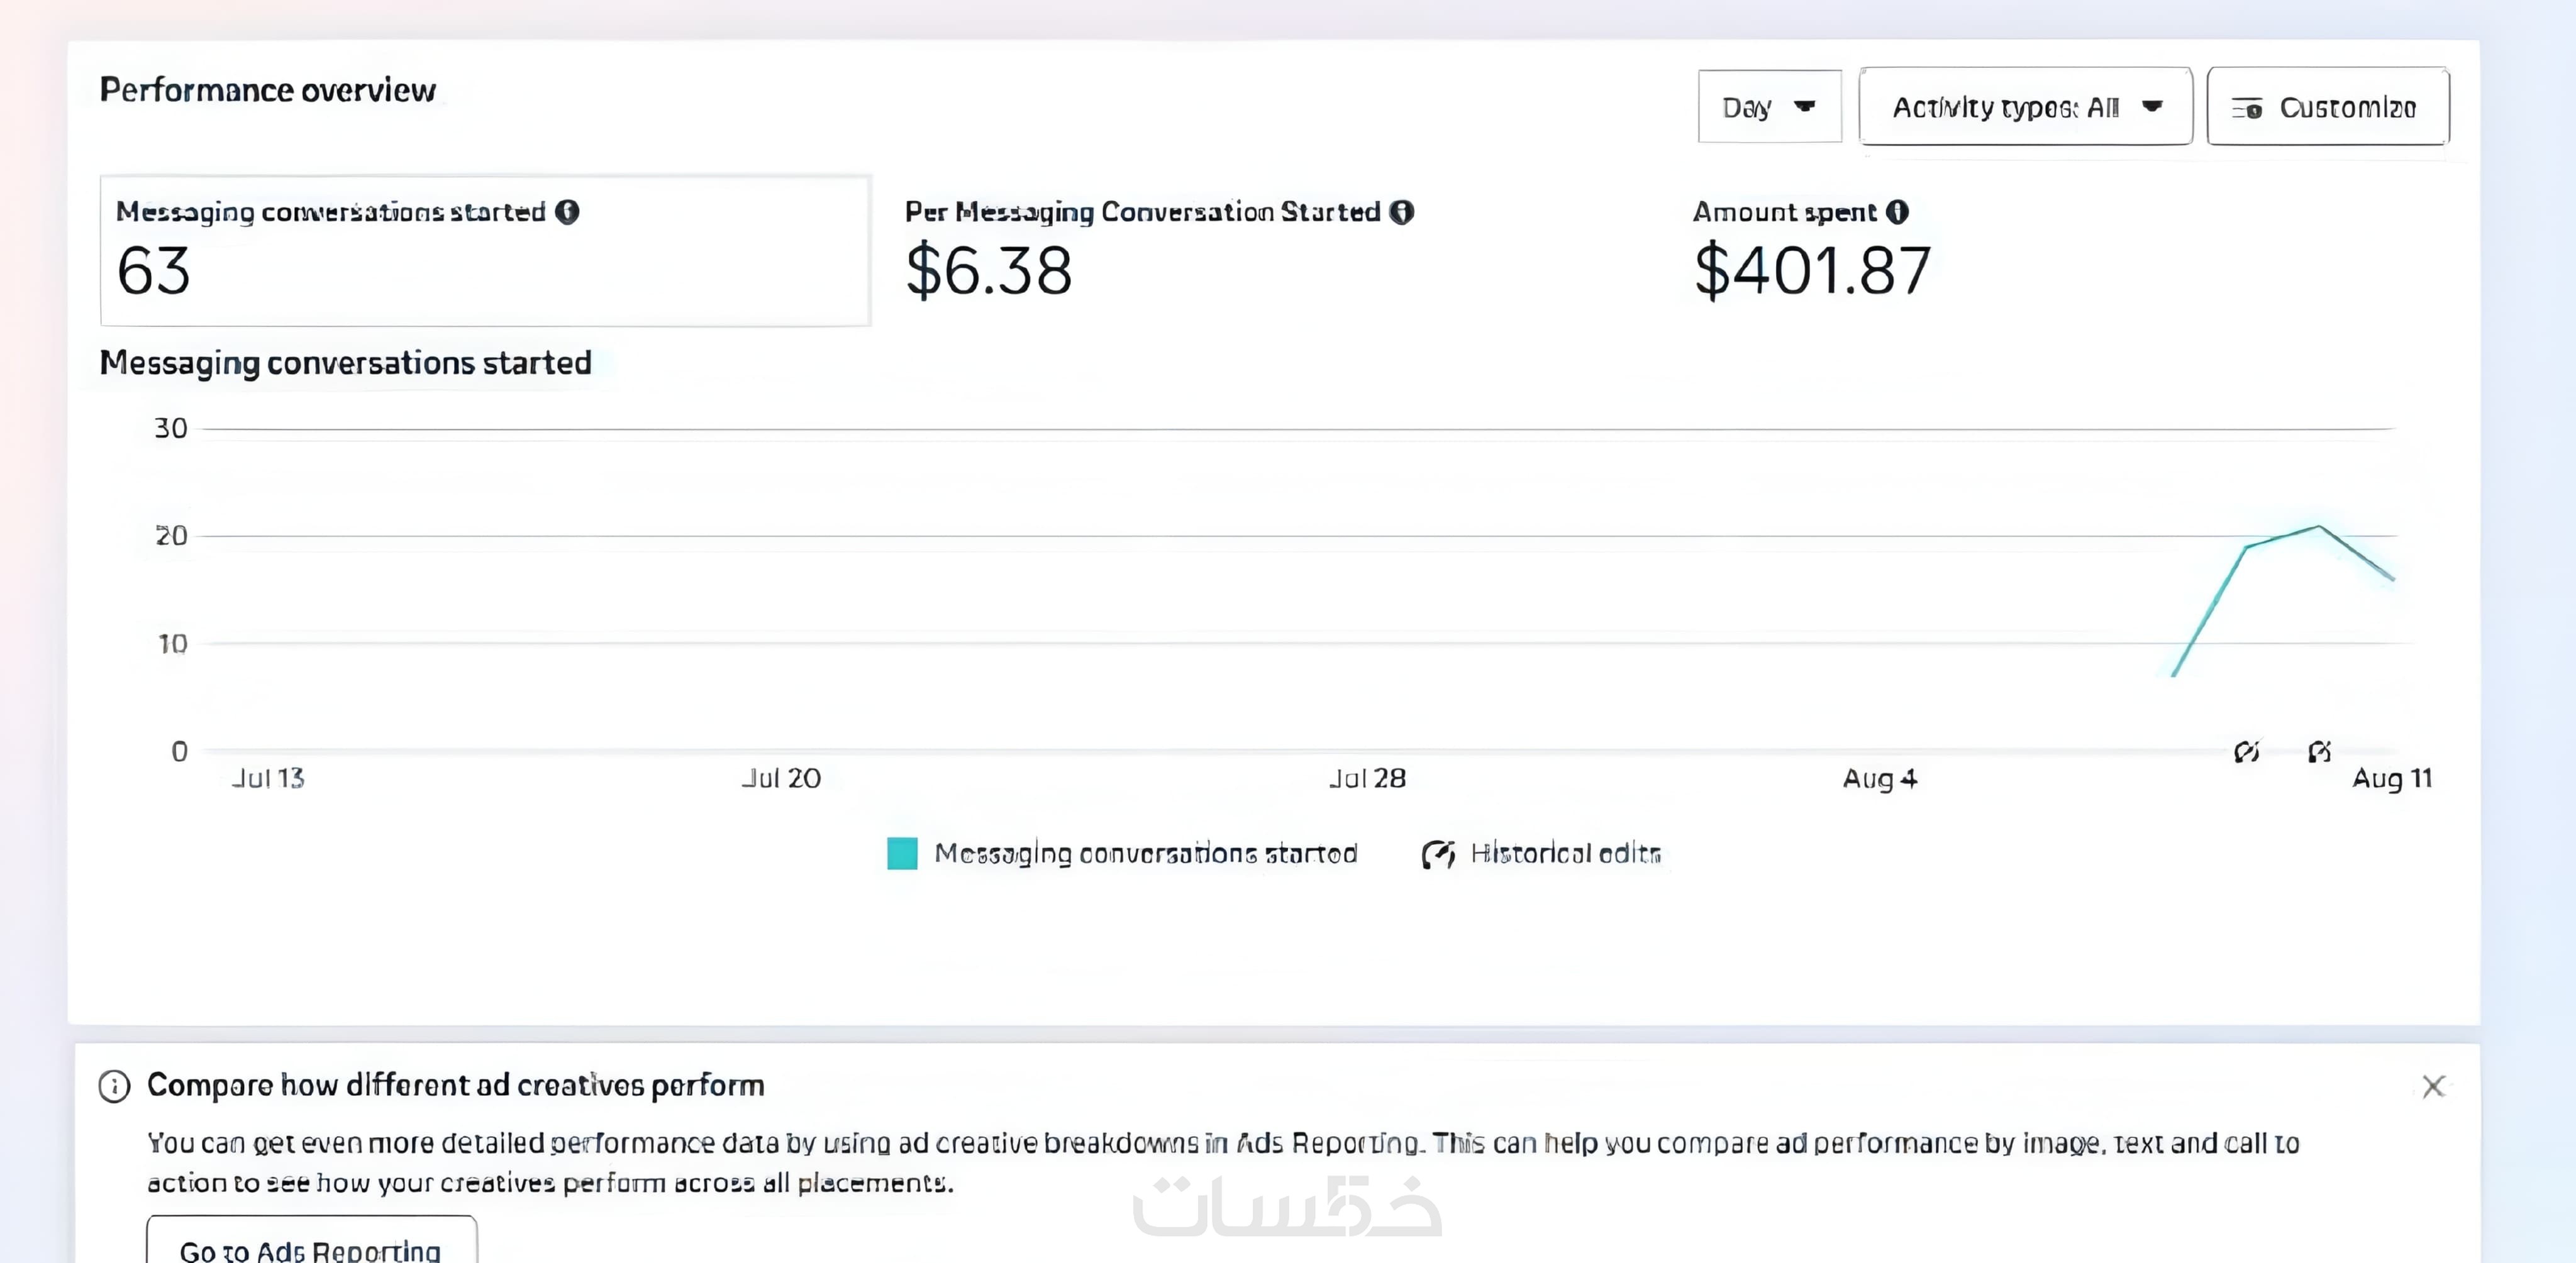Select the Messaging conversations started metric card
Screen dimensions: 2576x1263
tap(485, 250)
